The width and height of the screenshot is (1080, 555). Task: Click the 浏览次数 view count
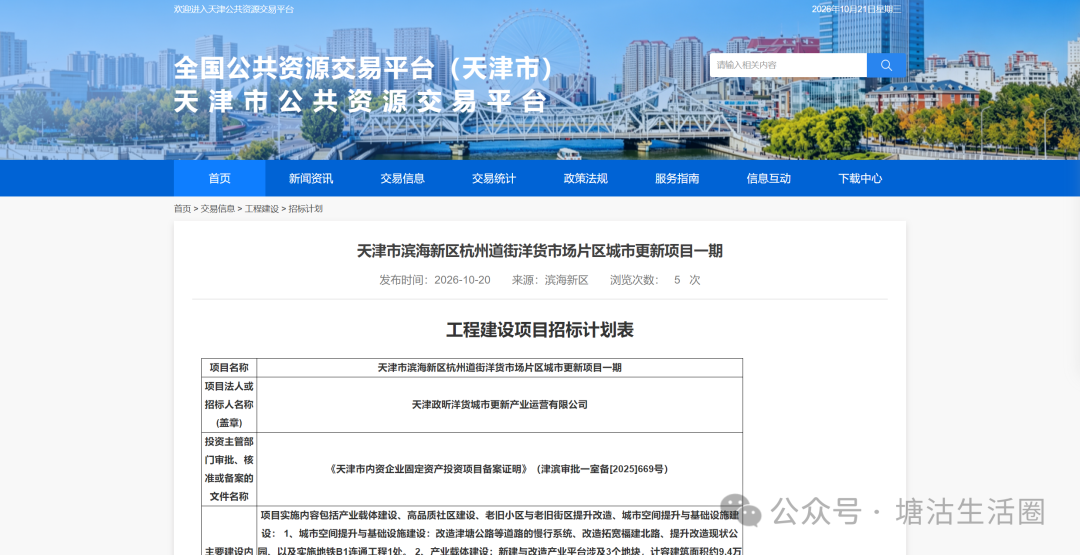(x=655, y=280)
